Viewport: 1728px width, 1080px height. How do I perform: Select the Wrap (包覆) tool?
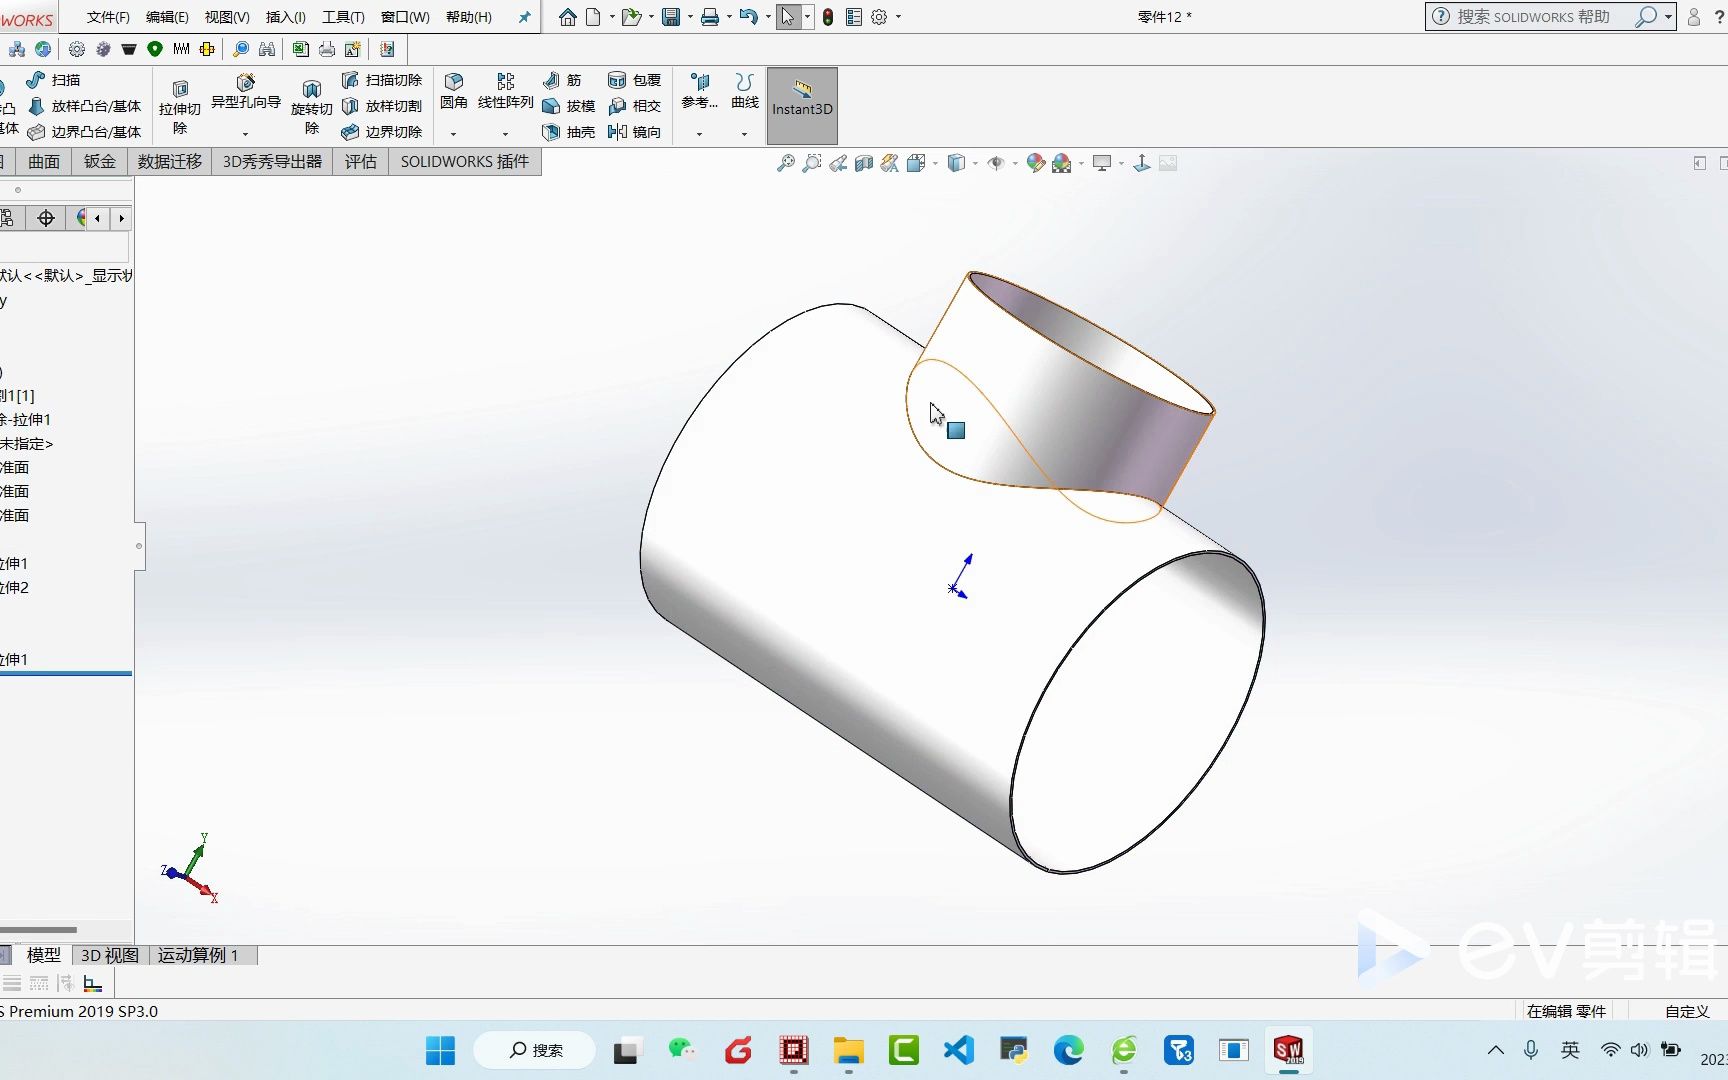click(x=635, y=80)
